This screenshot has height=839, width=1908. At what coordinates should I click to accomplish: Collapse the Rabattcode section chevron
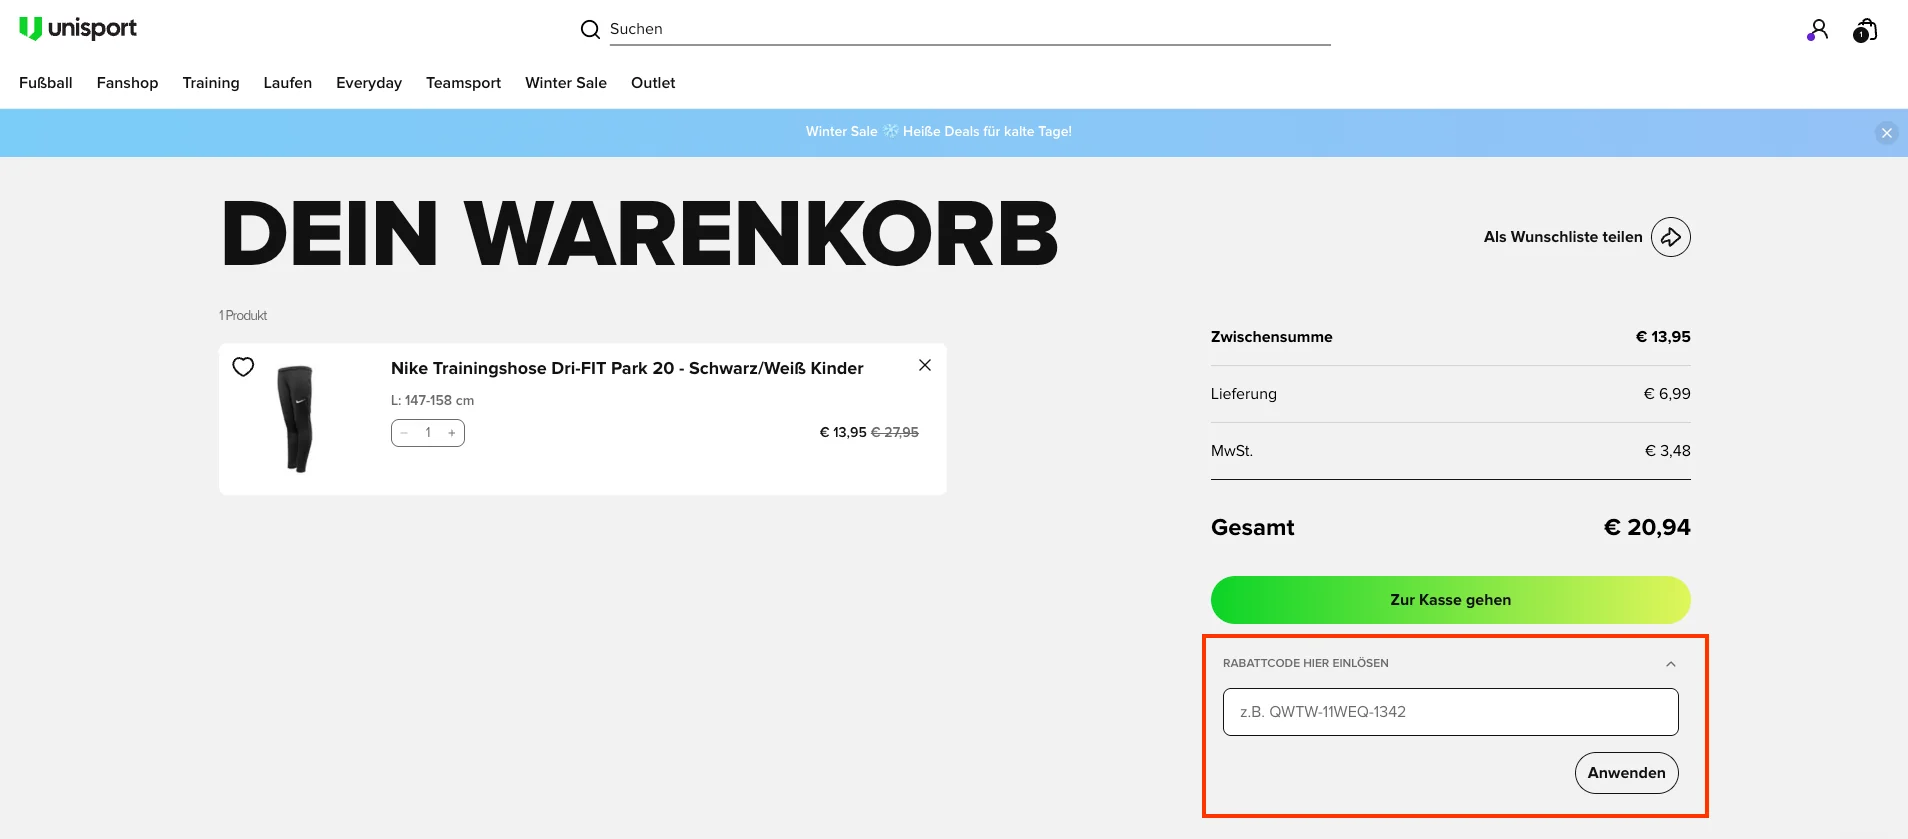[1671, 664]
